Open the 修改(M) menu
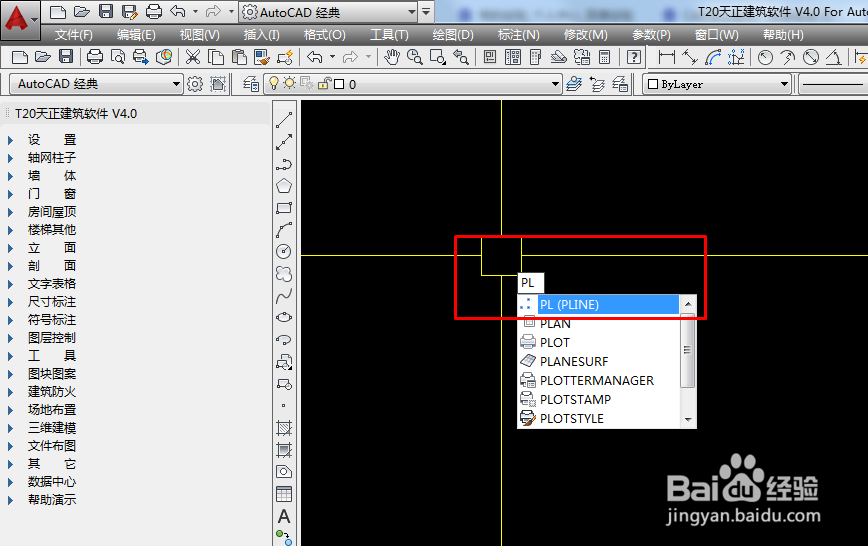The image size is (868, 546). pos(585,35)
